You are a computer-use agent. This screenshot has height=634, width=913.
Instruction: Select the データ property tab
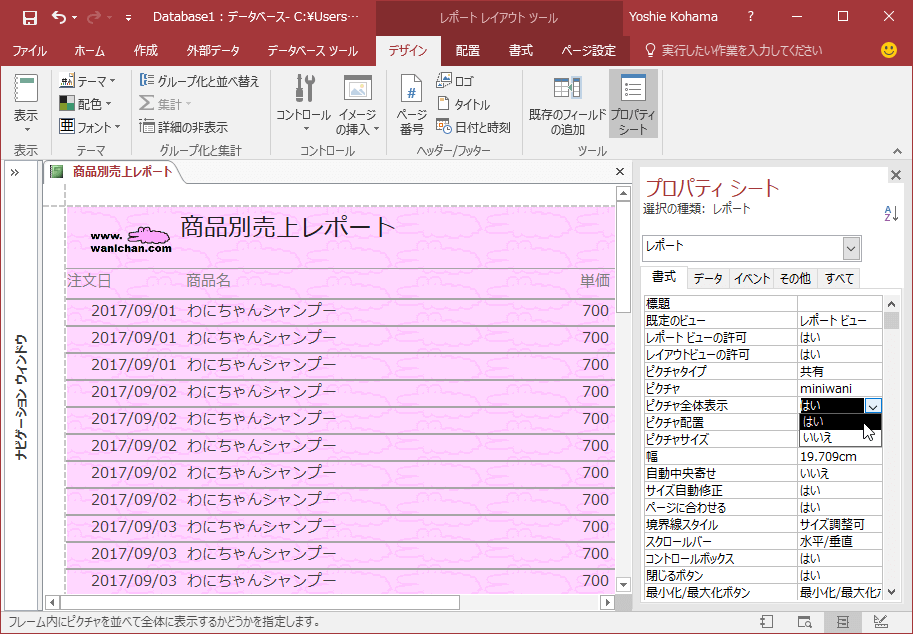point(708,278)
